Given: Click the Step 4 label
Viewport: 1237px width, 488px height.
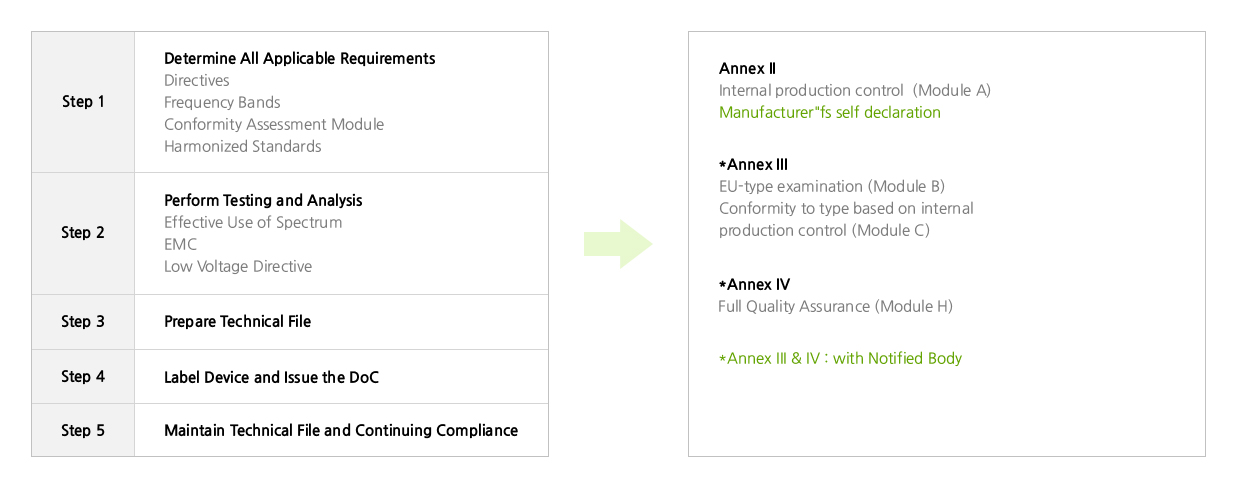Looking at the screenshot, I should (x=83, y=377).
